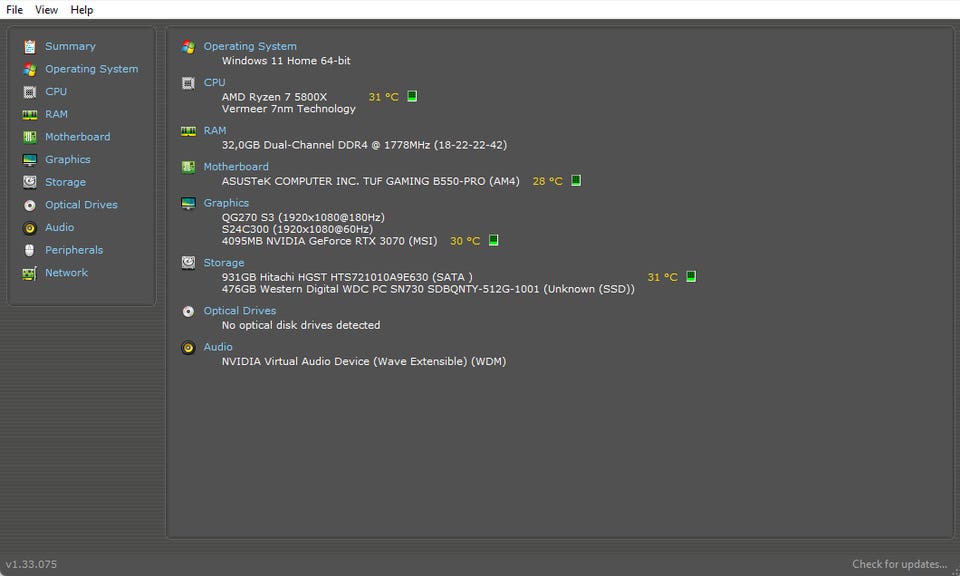Viewport: 960px width, 576px height.
Task: Click the Optical Drives heading link in summary
Action: (x=239, y=311)
